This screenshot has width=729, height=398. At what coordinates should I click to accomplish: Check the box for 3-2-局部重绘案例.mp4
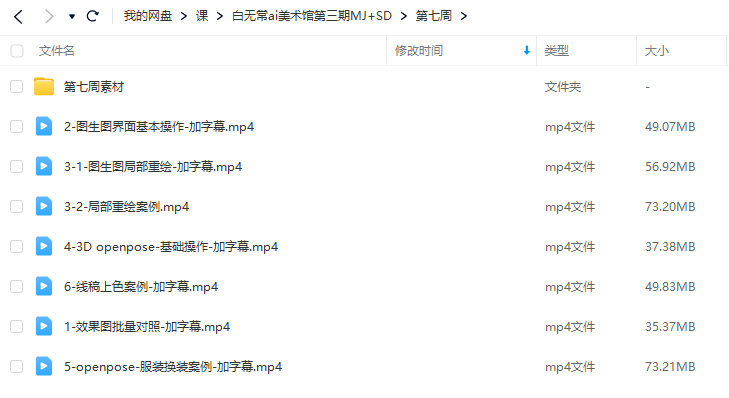click(17, 206)
